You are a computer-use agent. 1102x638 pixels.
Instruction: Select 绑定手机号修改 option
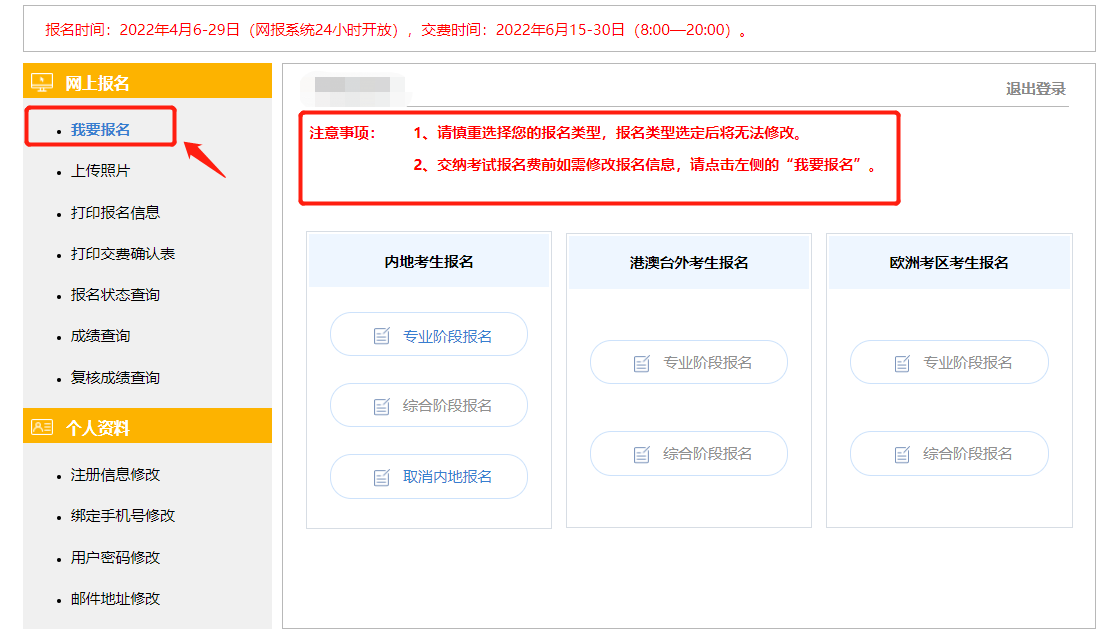122,516
